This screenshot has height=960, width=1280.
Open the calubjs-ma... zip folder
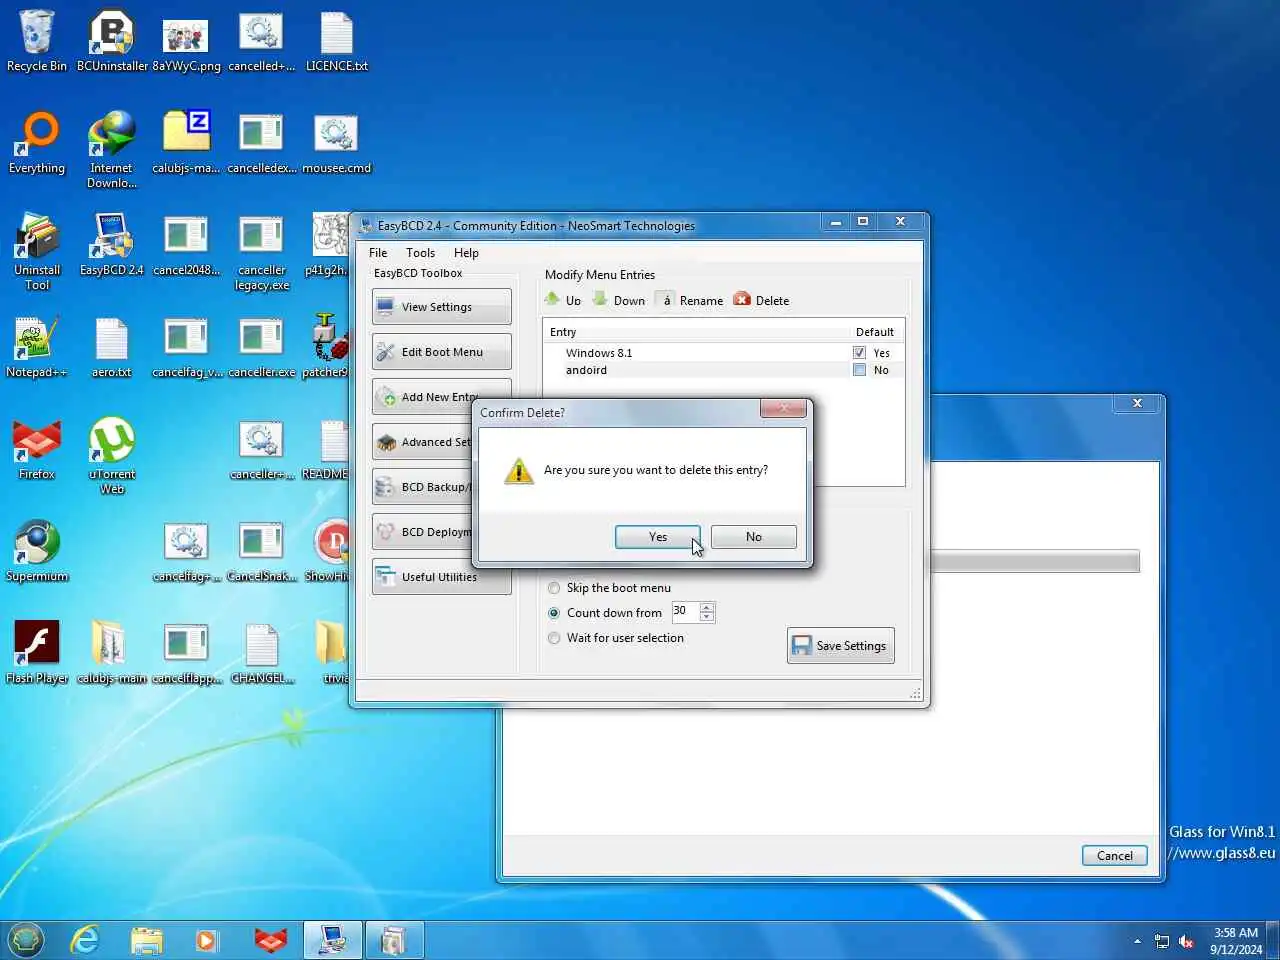click(186, 144)
